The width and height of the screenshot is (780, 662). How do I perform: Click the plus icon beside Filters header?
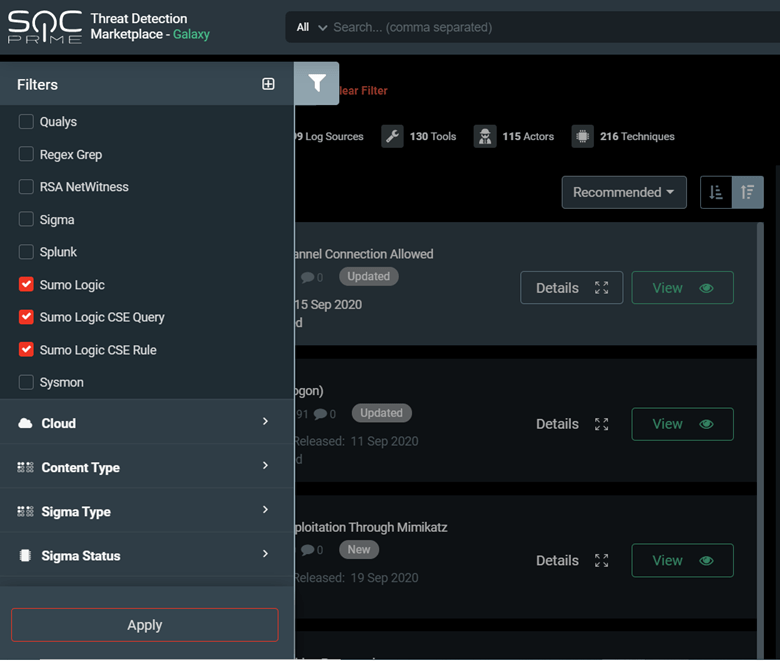click(x=268, y=84)
